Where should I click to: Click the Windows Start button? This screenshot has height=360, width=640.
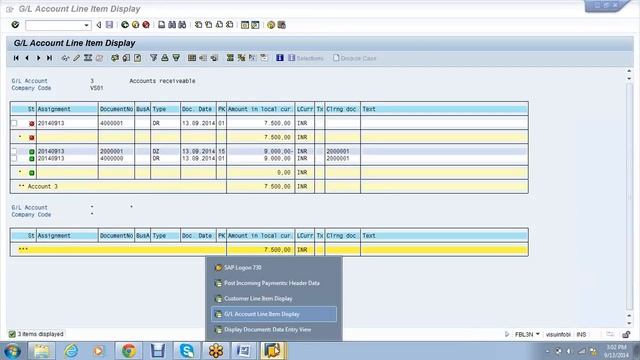[x=12, y=351]
